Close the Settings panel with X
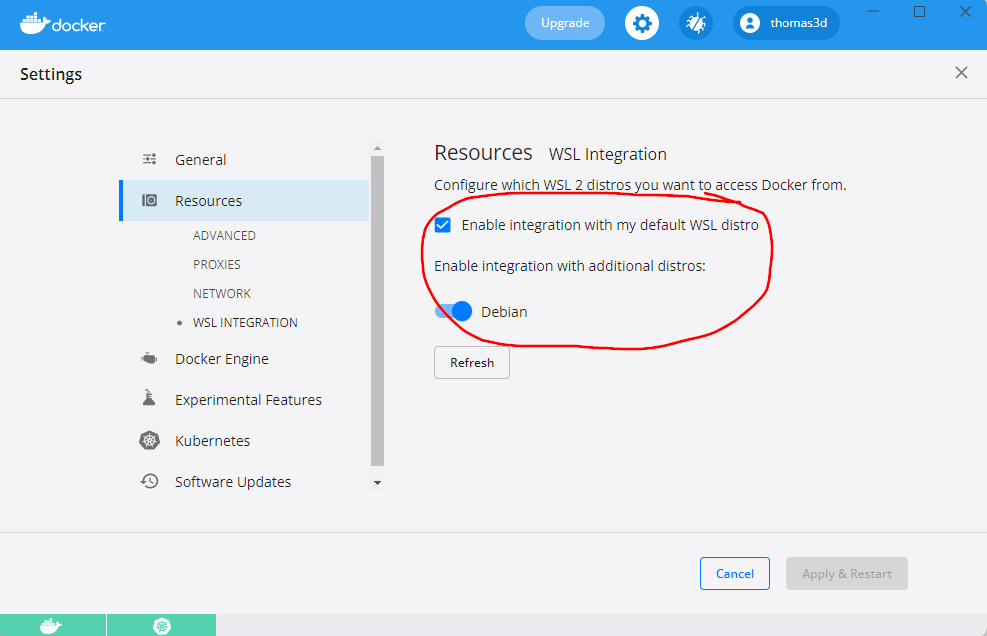 click(x=961, y=73)
